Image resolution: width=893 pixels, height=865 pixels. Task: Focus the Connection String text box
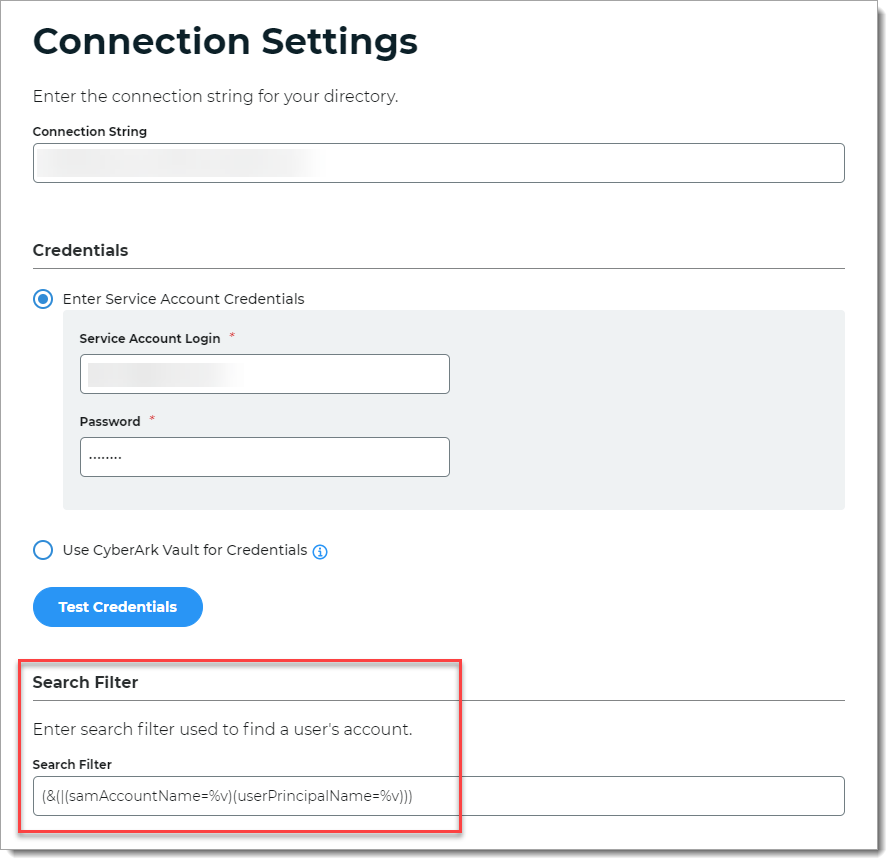coord(438,163)
